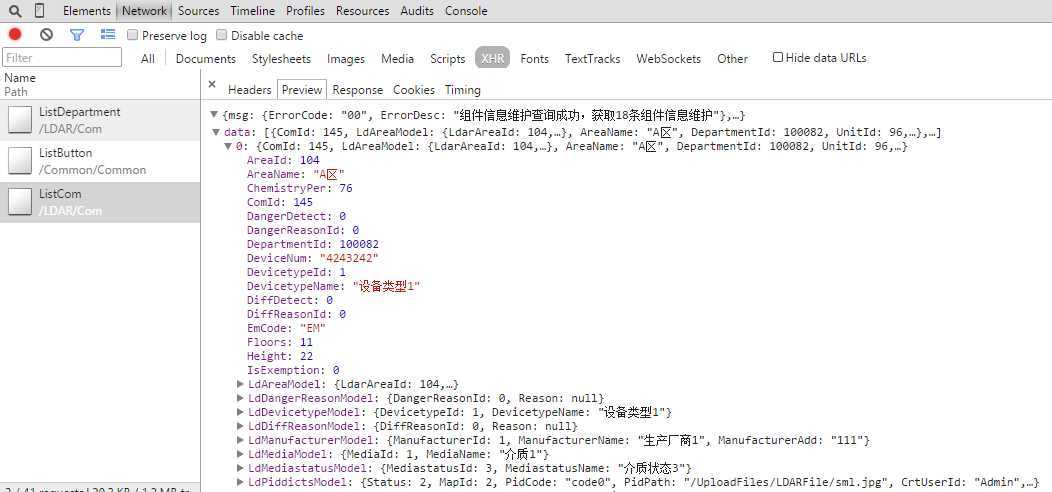Collapse array item 0 triangle
1052x492 pixels.
tap(228, 146)
